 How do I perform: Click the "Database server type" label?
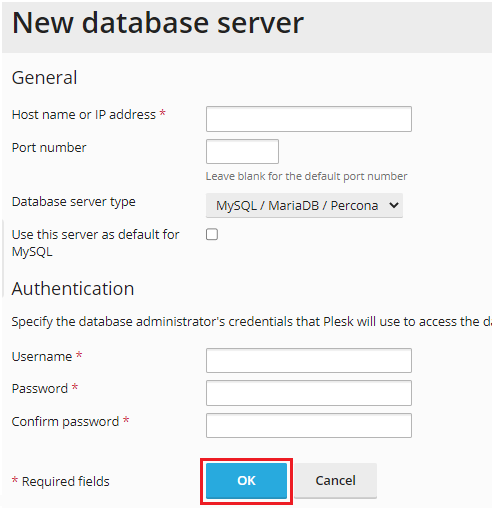74,202
